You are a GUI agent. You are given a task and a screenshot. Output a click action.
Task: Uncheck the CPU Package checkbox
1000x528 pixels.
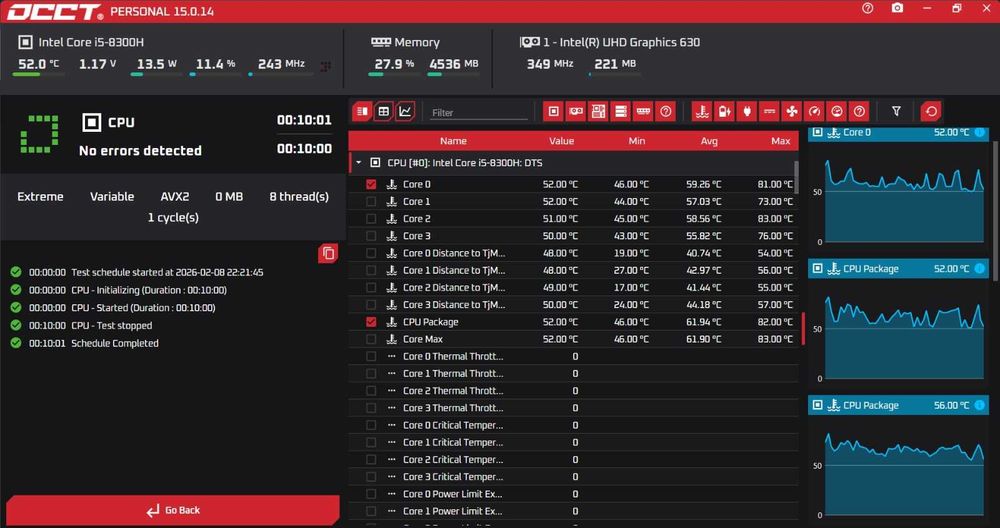pyautogui.click(x=371, y=322)
